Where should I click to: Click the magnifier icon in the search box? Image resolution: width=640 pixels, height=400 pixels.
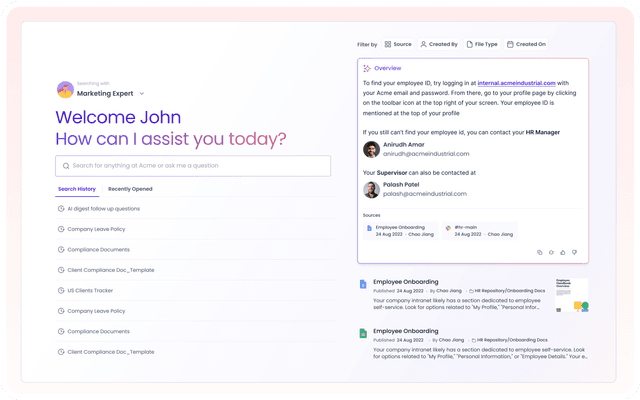pos(66,166)
